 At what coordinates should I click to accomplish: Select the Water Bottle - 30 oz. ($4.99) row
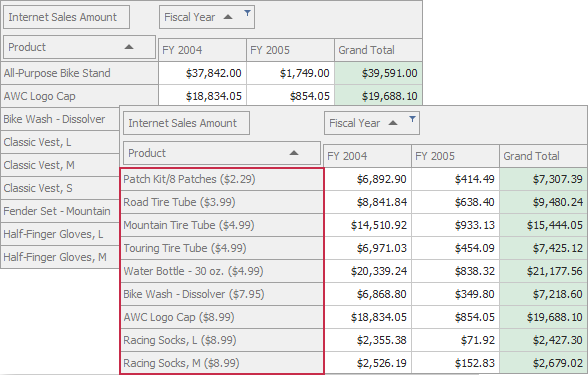pyautogui.click(x=222, y=271)
